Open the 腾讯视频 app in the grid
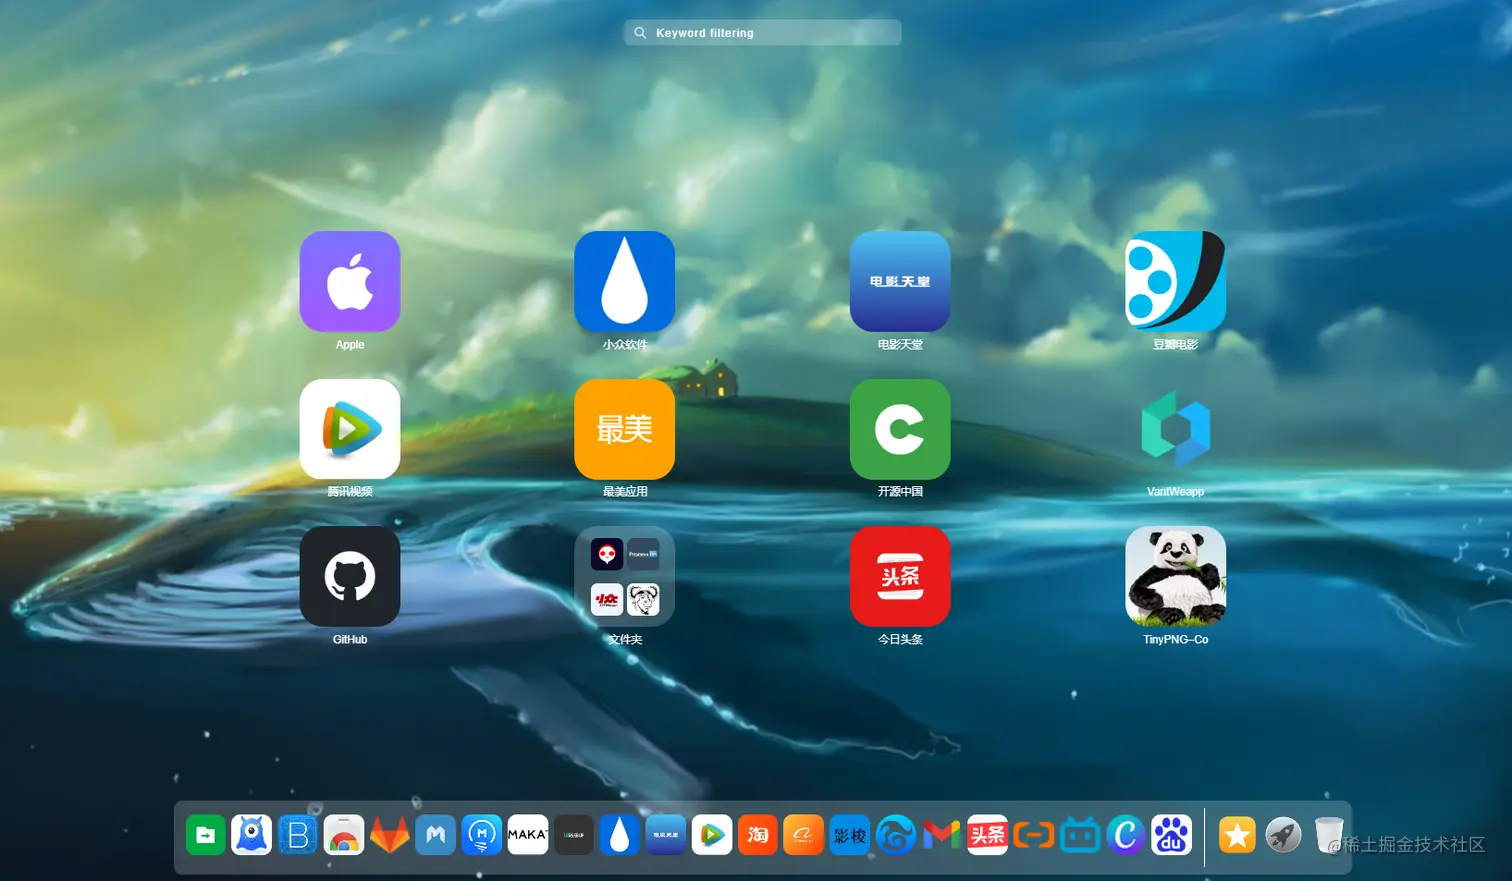Image resolution: width=1512 pixels, height=881 pixels. [x=350, y=429]
